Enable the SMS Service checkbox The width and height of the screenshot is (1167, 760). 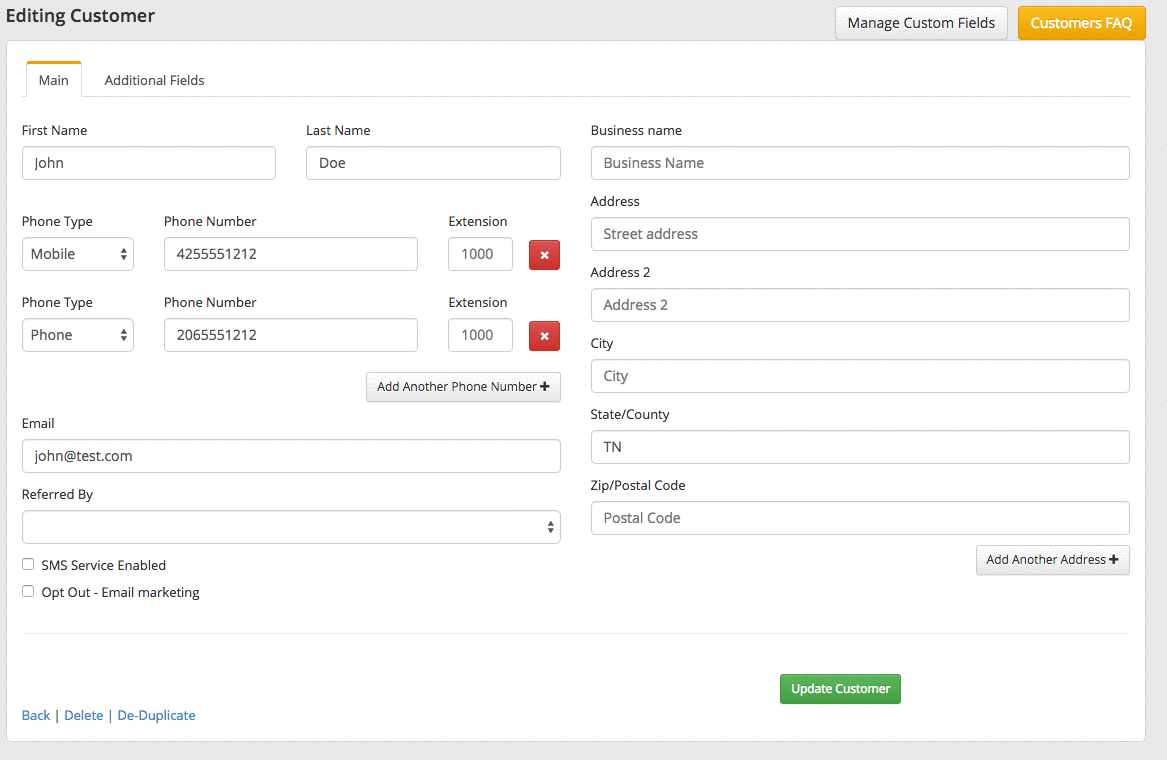tap(28, 565)
